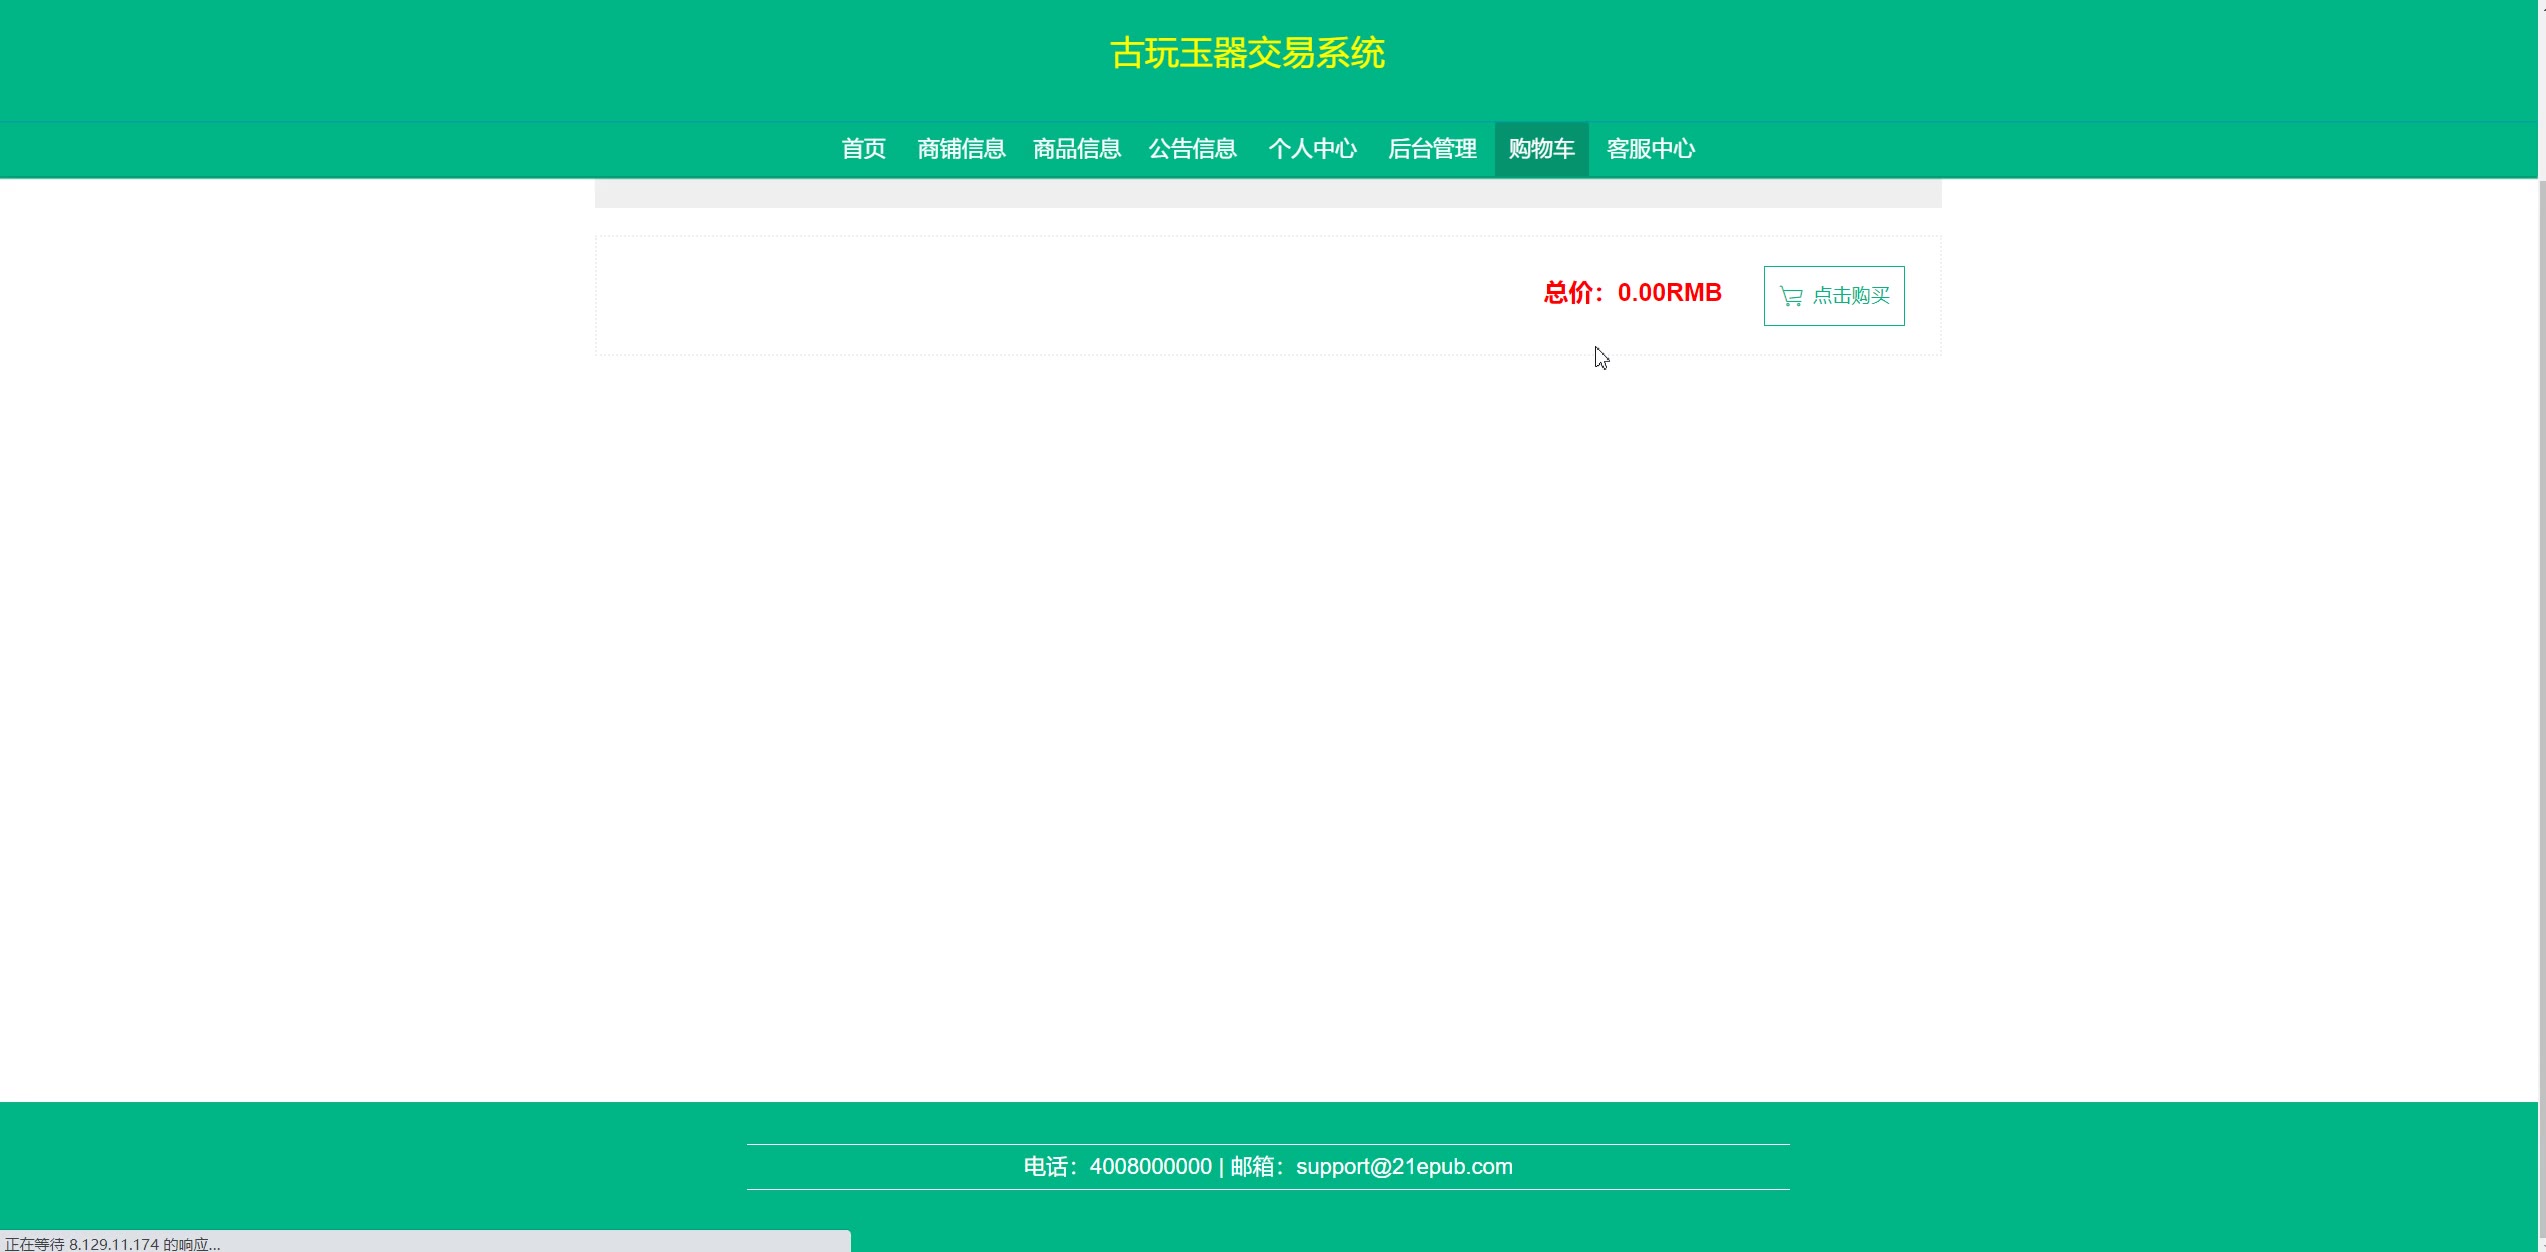Open the 客服中心 customer service page
This screenshot has width=2546, height=1252.
pos(1650,149)
